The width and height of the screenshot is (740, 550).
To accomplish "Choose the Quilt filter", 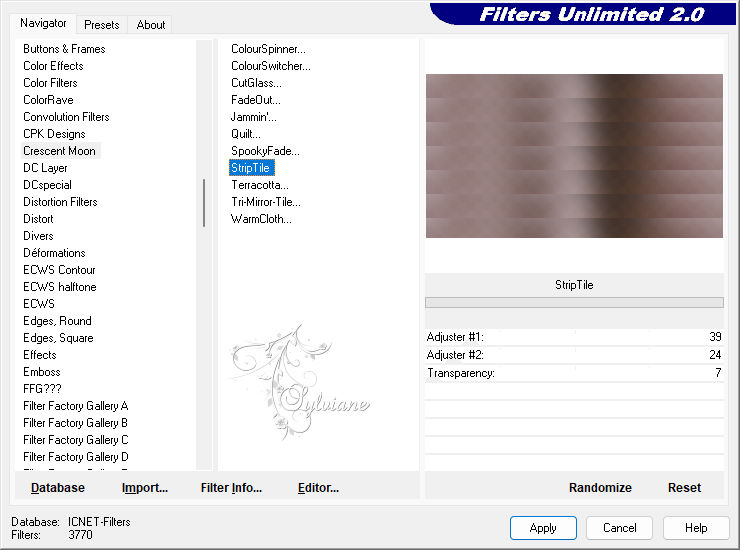I will pyautogui.click(x=245, y=134).
